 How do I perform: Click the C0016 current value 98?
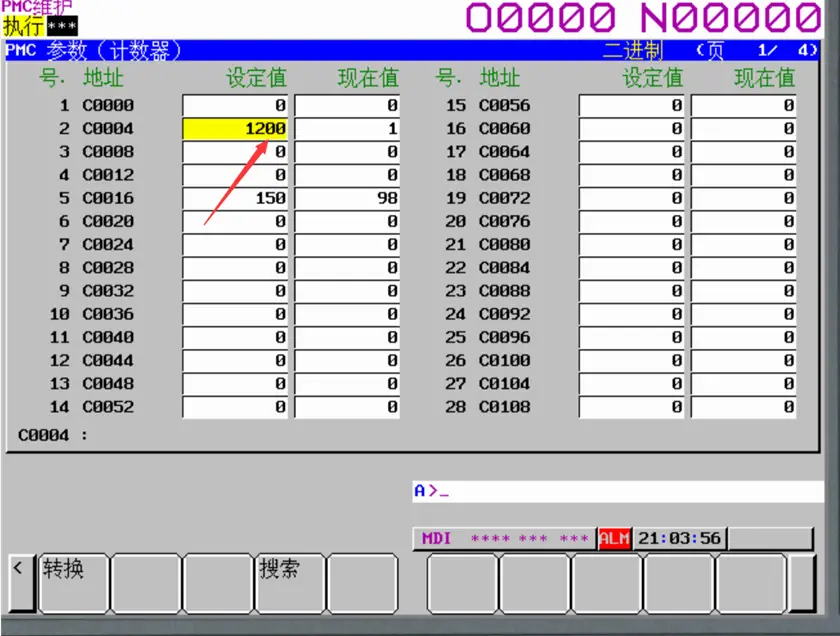coord(347,198)
